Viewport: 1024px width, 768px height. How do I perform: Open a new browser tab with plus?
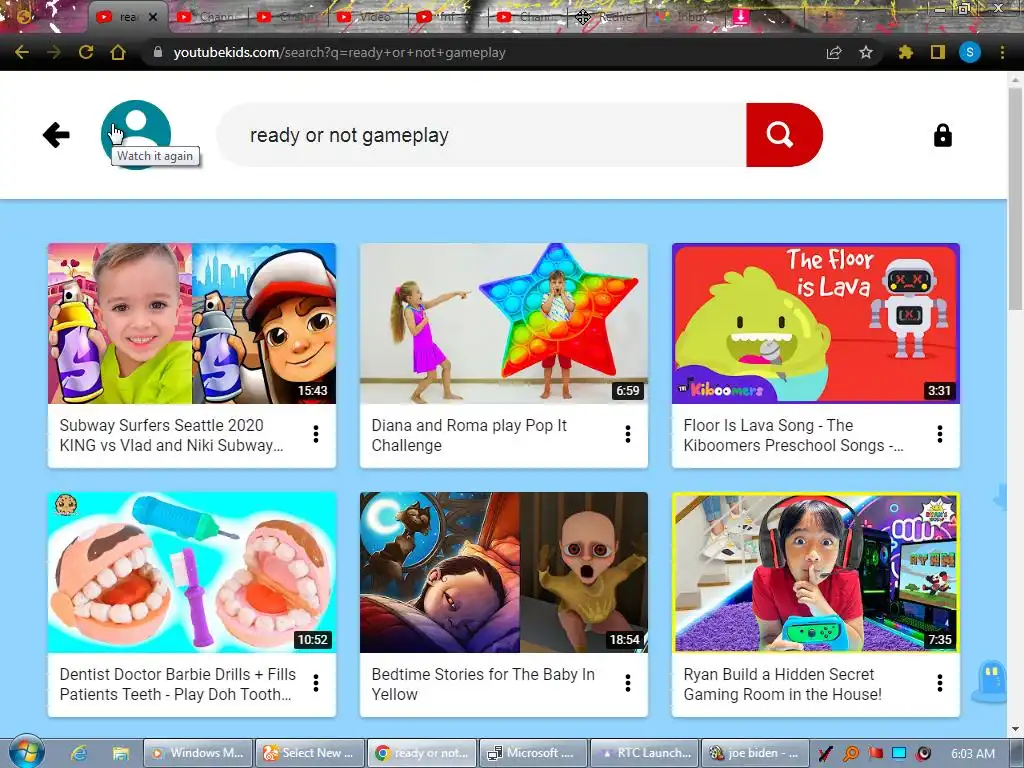[x=827, y=17]
